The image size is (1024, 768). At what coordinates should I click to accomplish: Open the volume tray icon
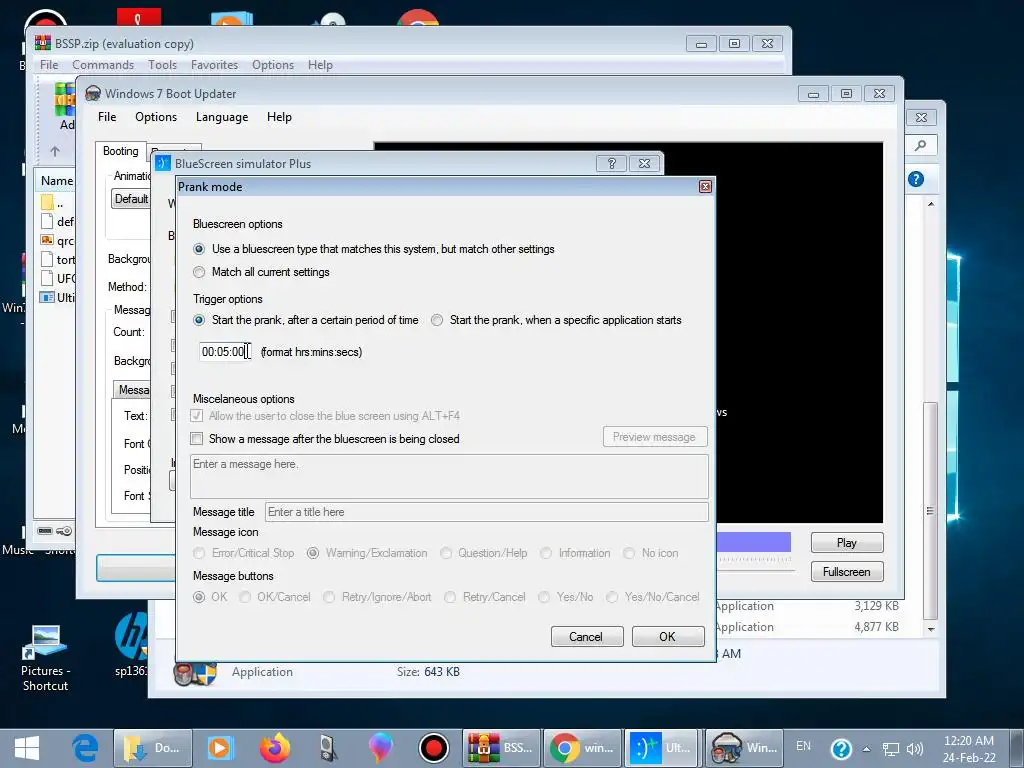[x=915, y=749]
